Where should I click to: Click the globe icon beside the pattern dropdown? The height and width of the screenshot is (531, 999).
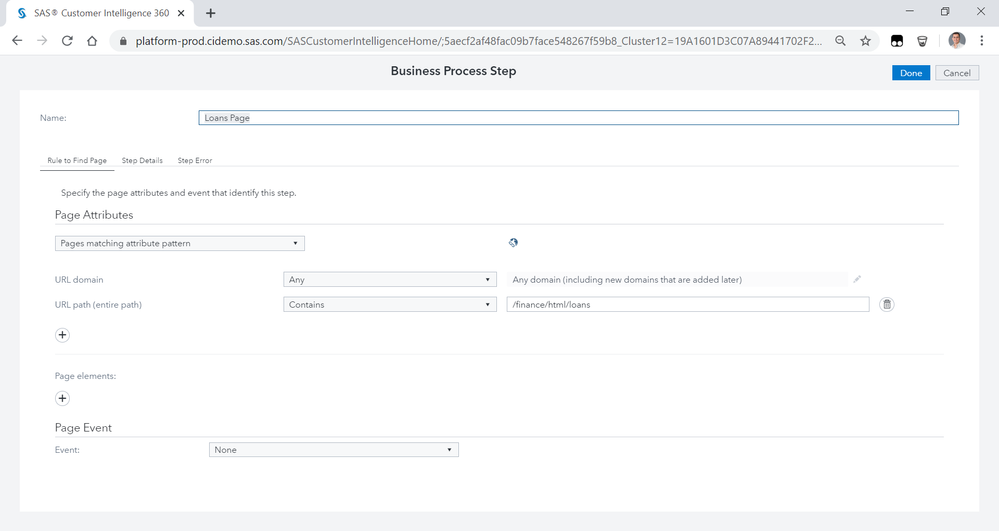tap(514, 243)
